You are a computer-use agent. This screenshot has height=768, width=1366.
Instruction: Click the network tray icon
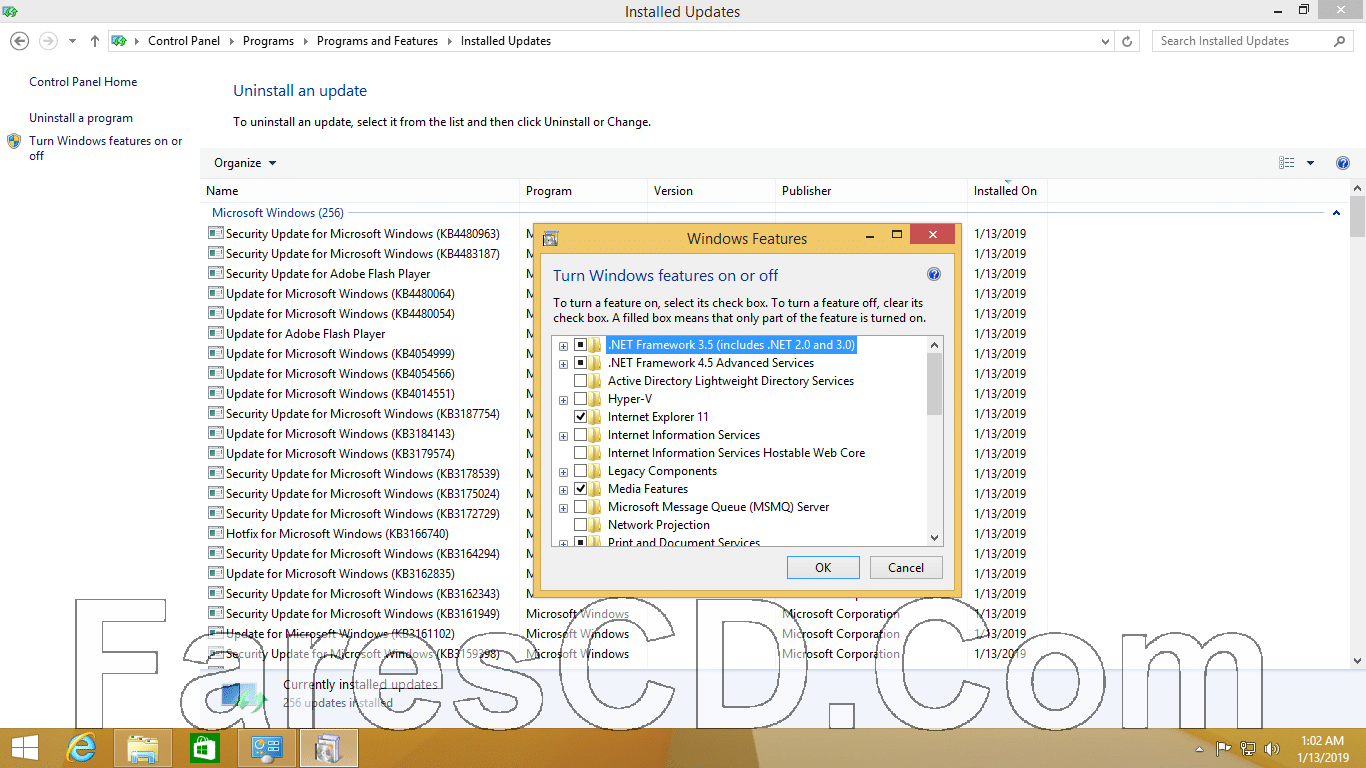(x=1248, y=748)
